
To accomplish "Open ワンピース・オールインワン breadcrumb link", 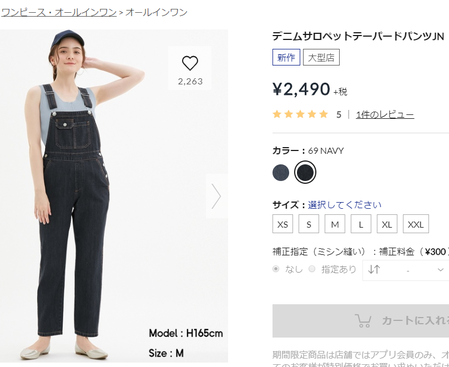I will coord(59,12).
